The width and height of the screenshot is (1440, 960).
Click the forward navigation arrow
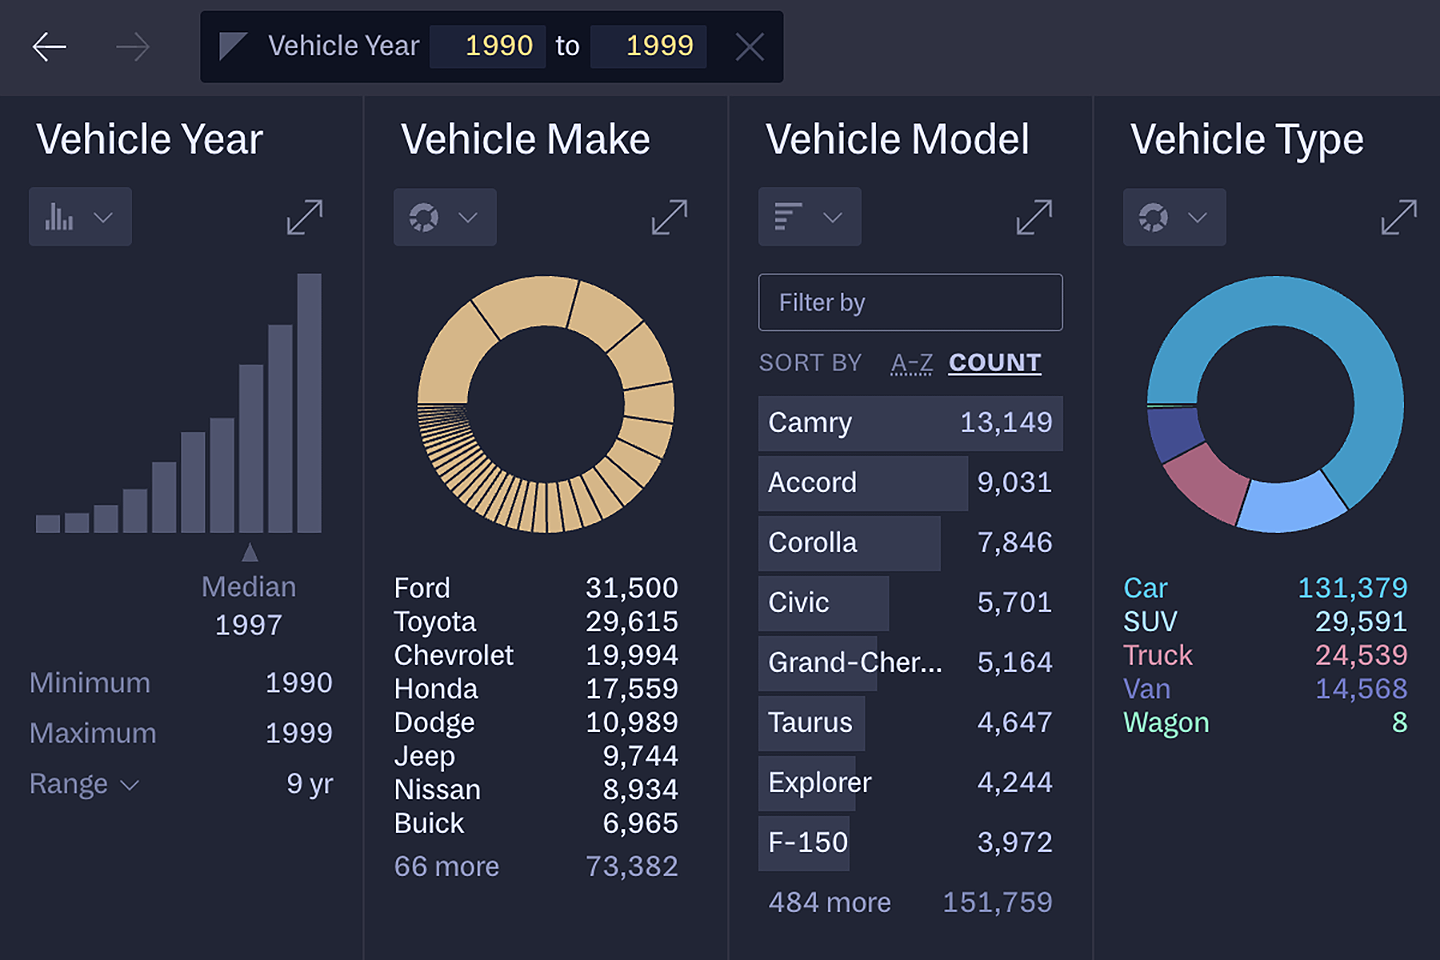click(132, 46)
